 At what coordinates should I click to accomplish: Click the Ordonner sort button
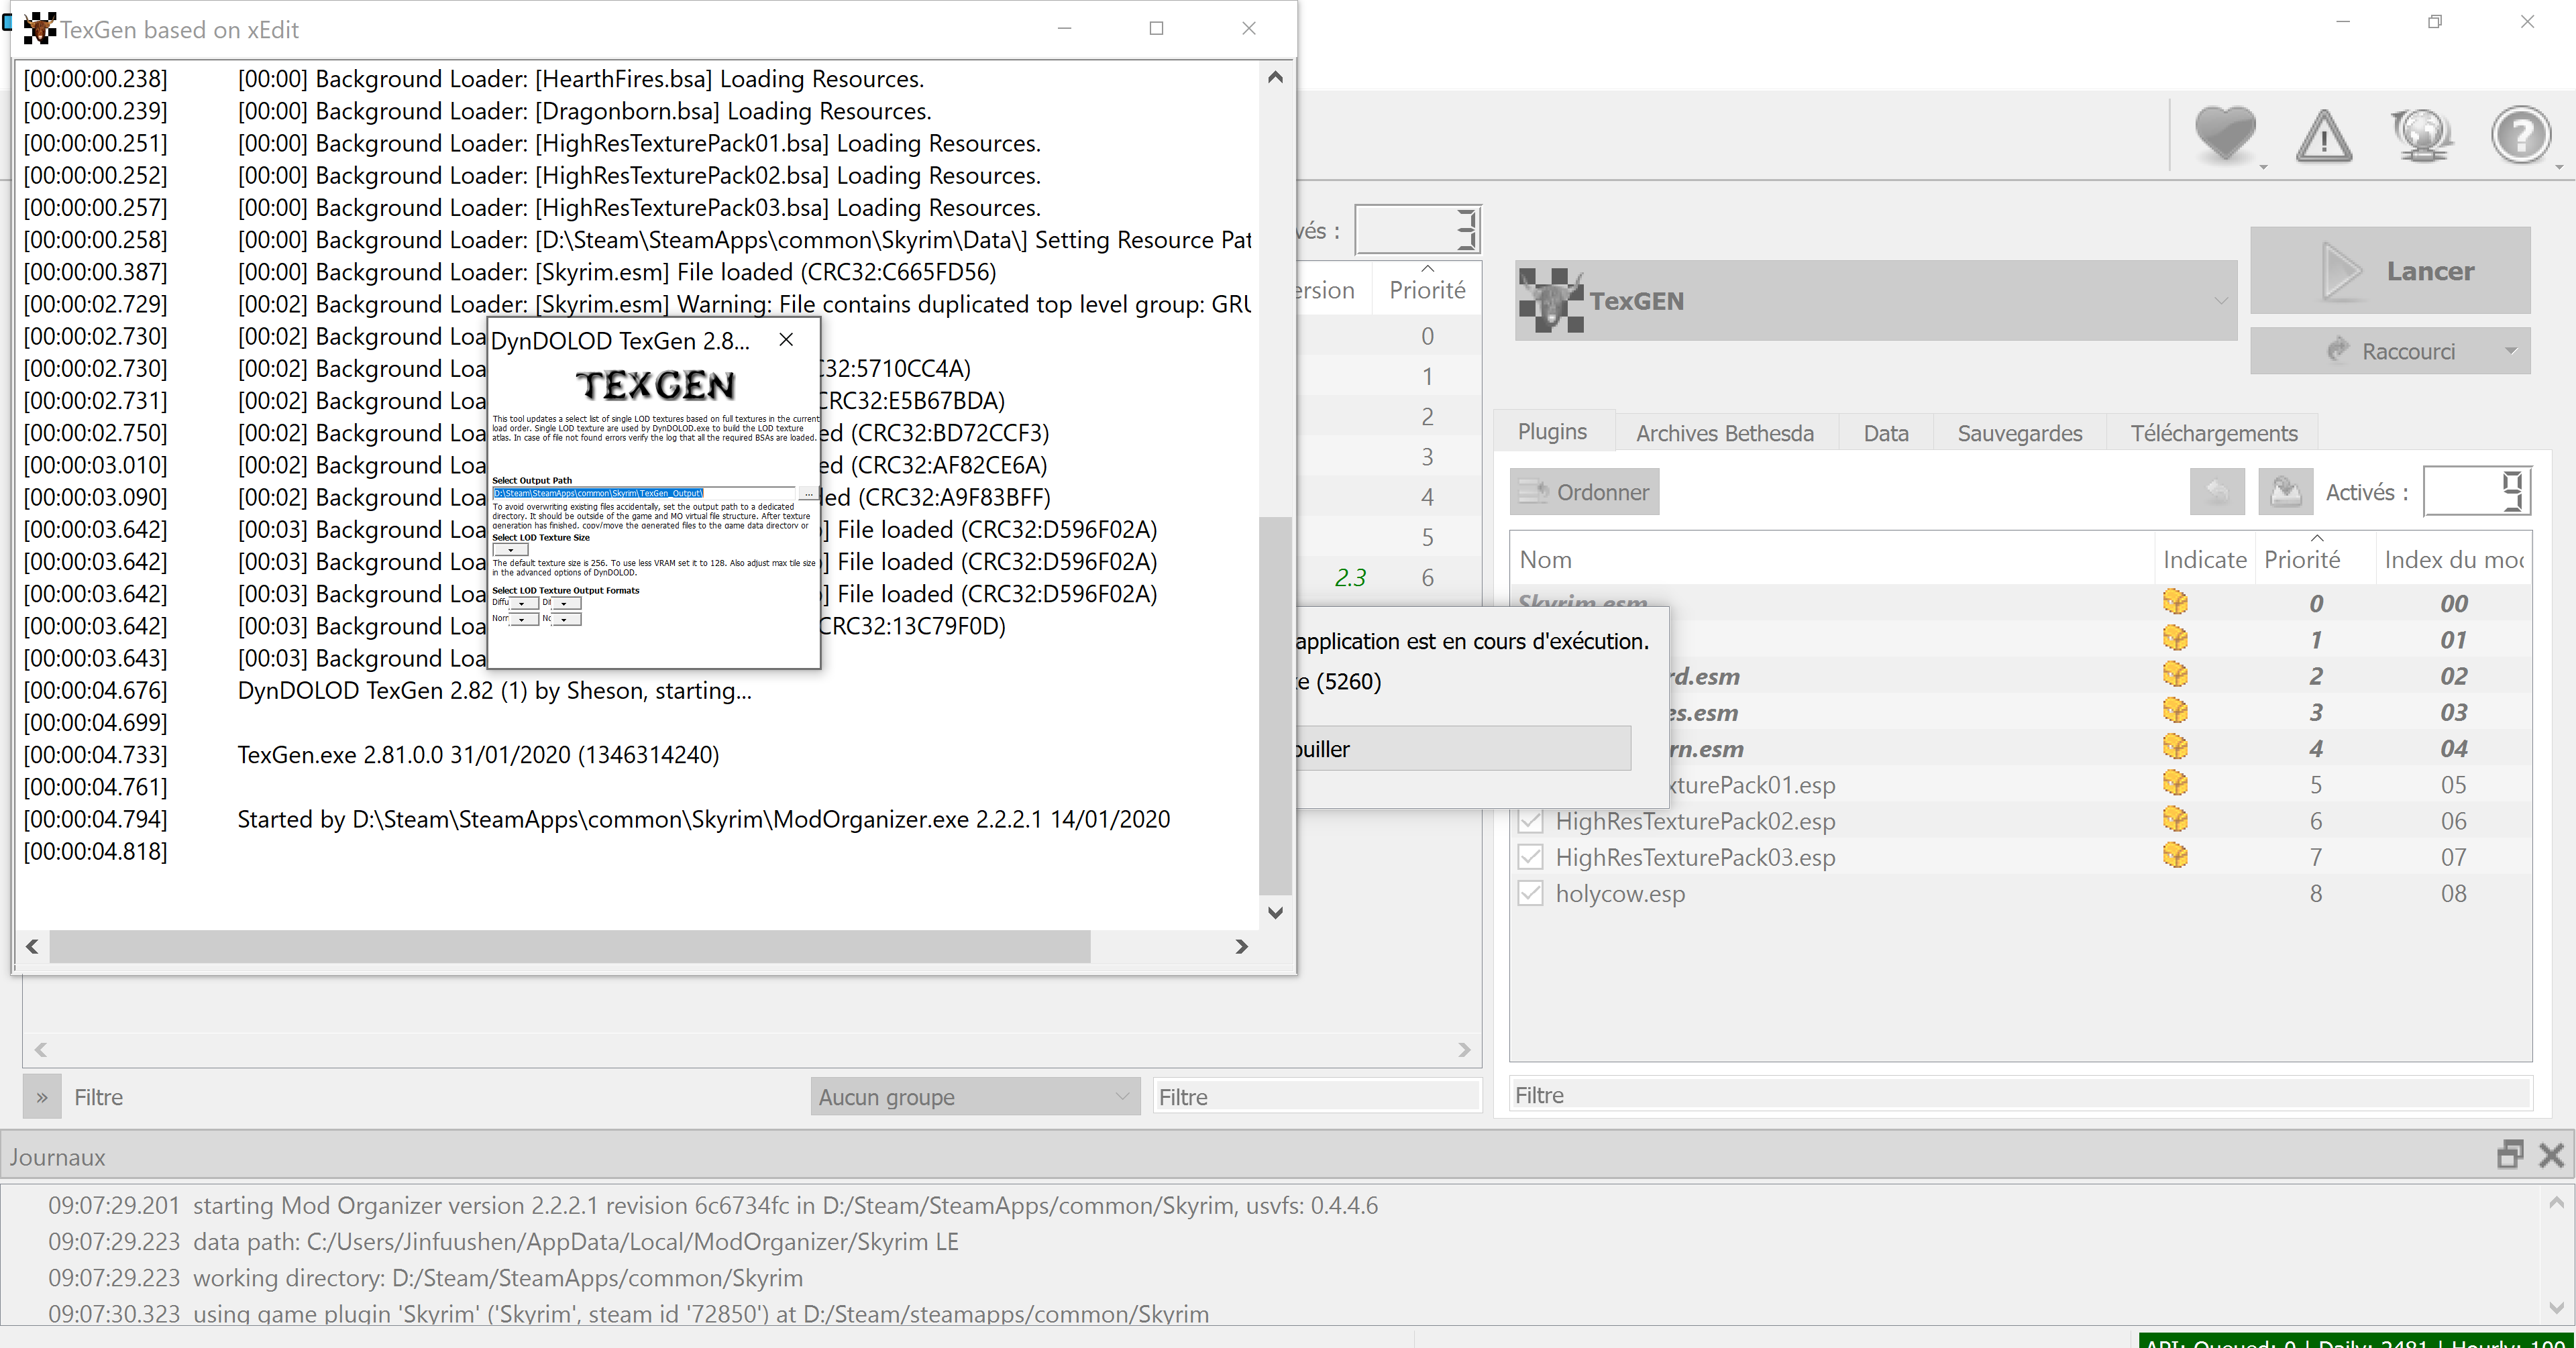pyautogui.click(x=1584, y=492)
